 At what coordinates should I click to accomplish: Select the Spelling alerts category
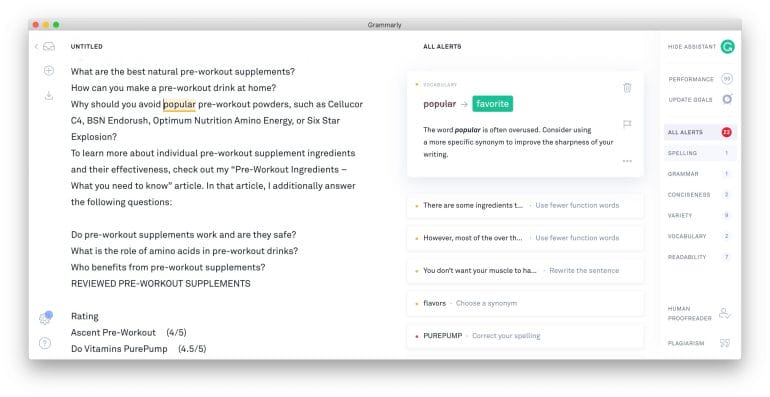[x=700, y=153]
